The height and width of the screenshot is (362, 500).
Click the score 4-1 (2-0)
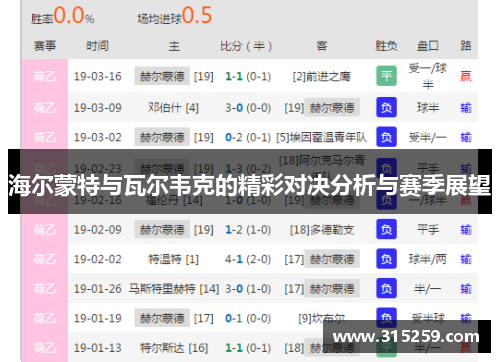click(x=248, y=259)
